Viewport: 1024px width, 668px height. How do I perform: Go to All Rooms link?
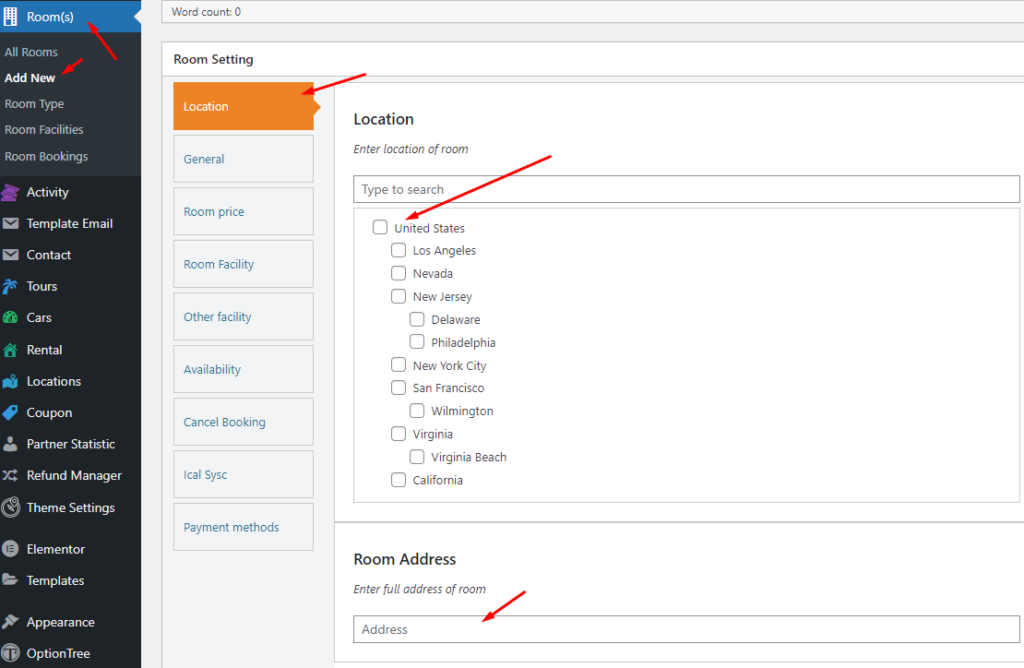(x=31, y=51)
